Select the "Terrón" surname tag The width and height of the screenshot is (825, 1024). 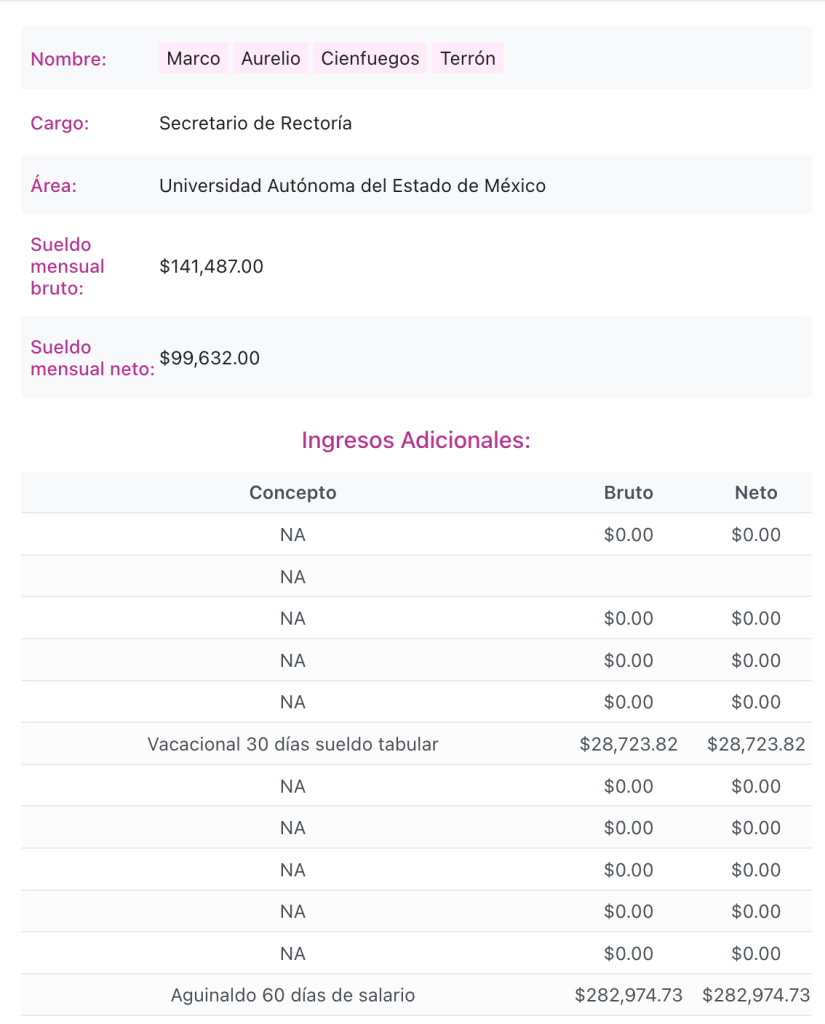point(467,59)
